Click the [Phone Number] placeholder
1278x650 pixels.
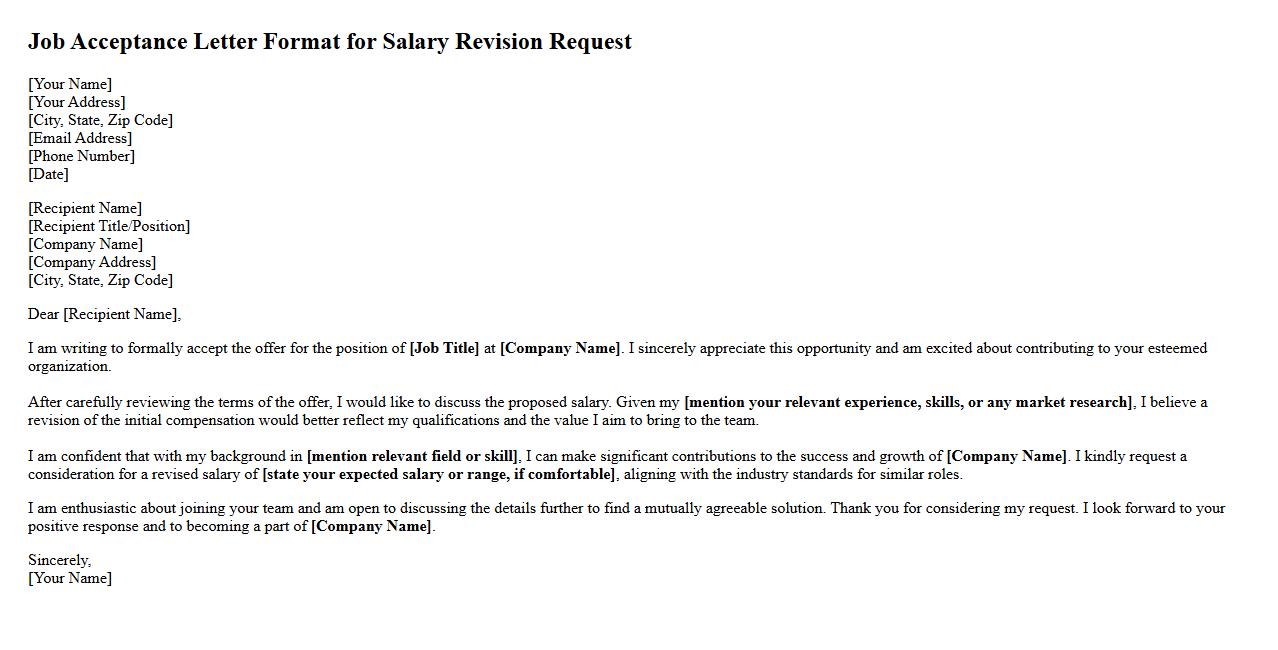[x=81, y=156]
